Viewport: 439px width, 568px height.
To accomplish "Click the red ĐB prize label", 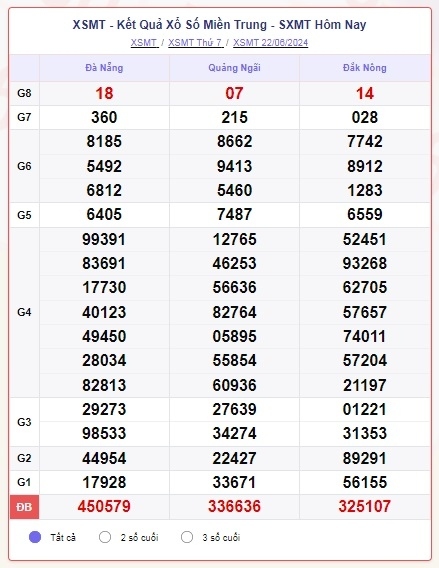I will (24, 507).
